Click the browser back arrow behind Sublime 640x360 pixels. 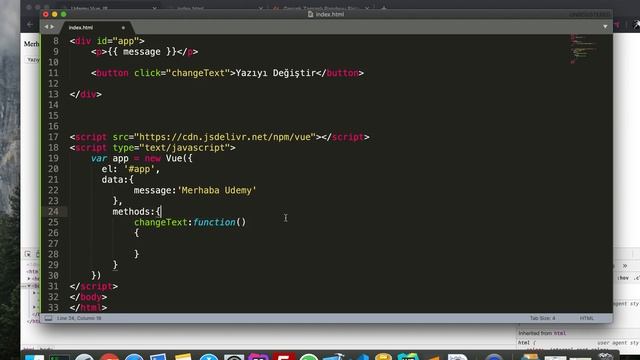coord(30,24)
